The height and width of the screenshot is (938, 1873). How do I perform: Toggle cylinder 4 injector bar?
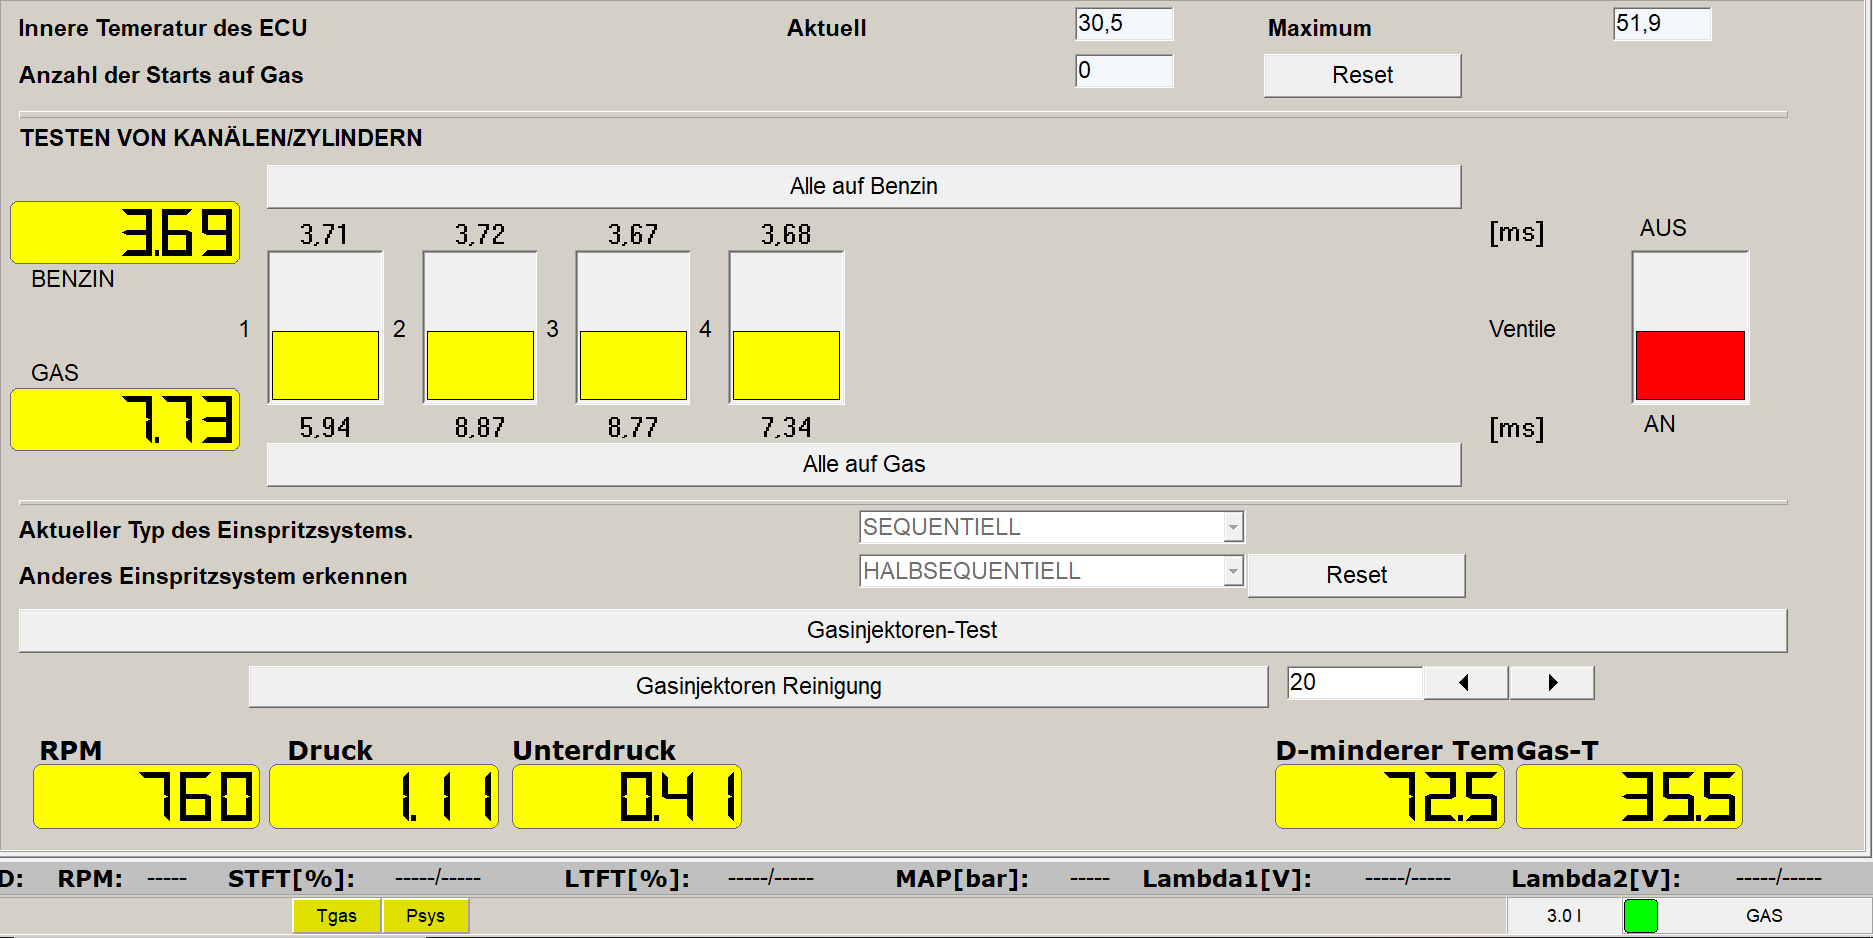(x=787, y=328)
